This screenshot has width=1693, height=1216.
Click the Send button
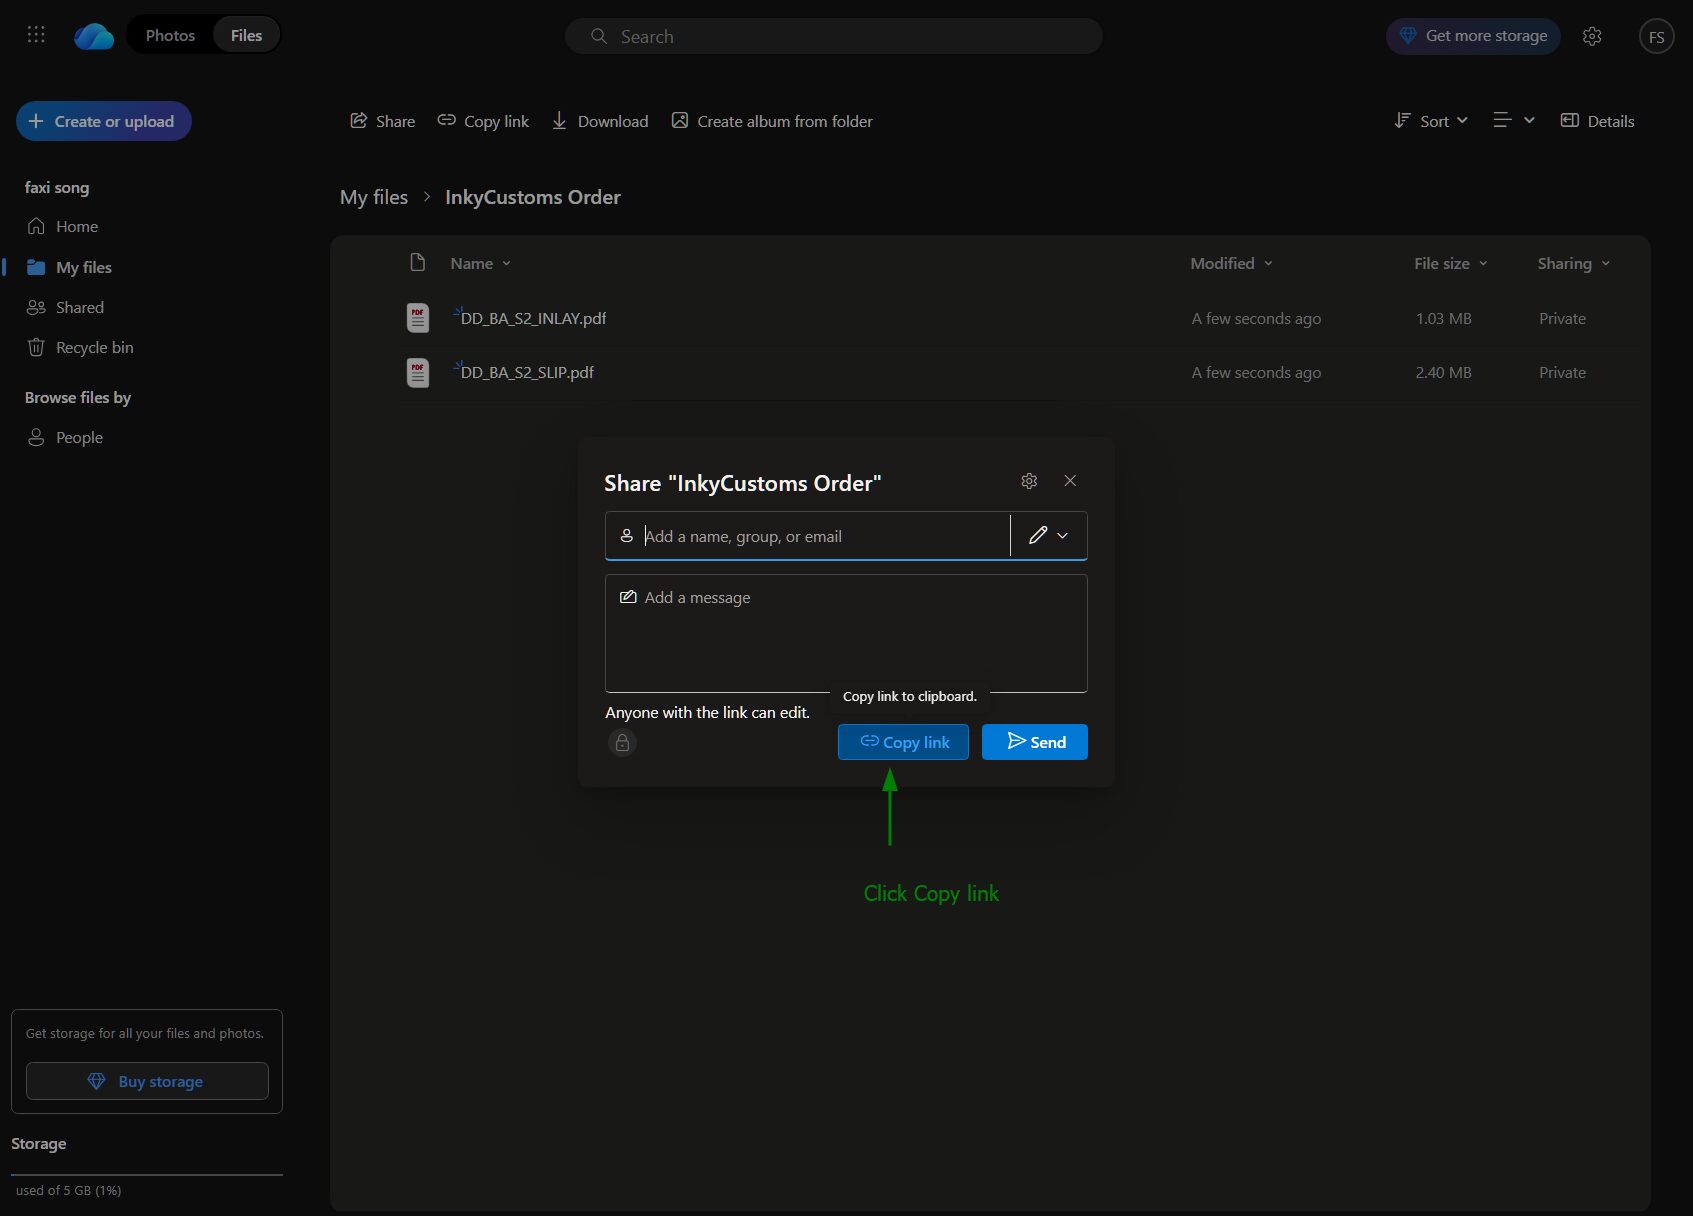pos(1034,742)
